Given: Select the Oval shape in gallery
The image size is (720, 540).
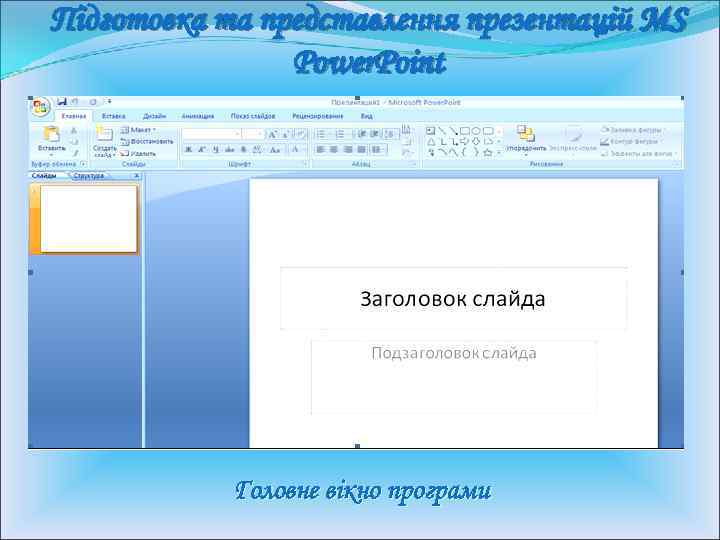Looking at the screenshot, I should click(x=476, y=131).
